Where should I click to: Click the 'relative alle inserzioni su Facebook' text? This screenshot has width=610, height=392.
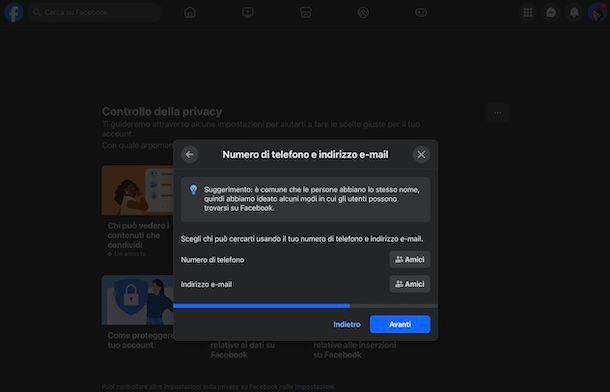pos(354,350)
